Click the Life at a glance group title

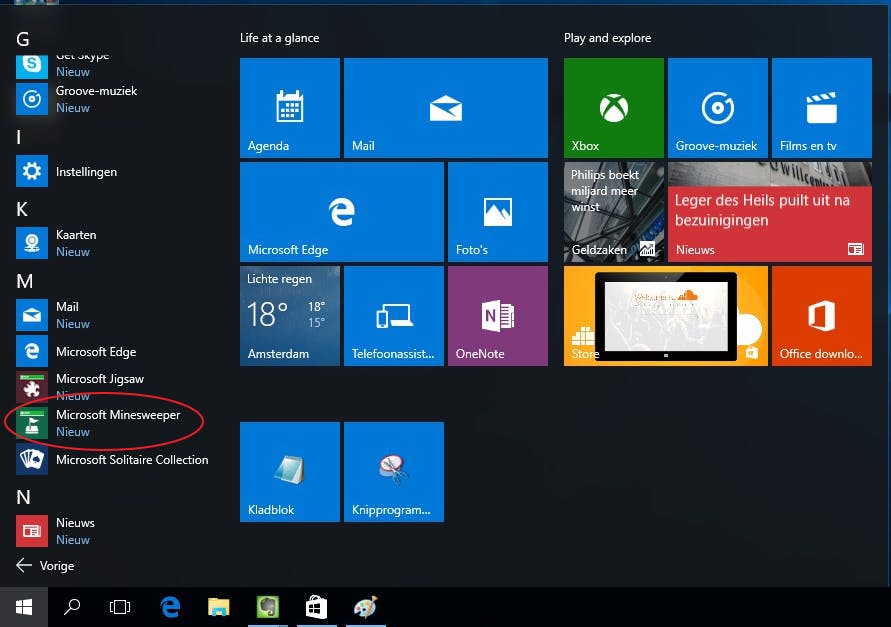tap(280, 38)
